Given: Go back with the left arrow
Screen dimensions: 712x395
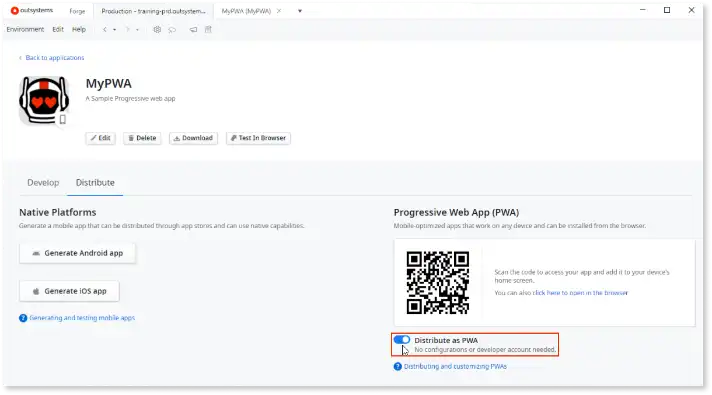Looking at the screenshot, I should (104, 30).
